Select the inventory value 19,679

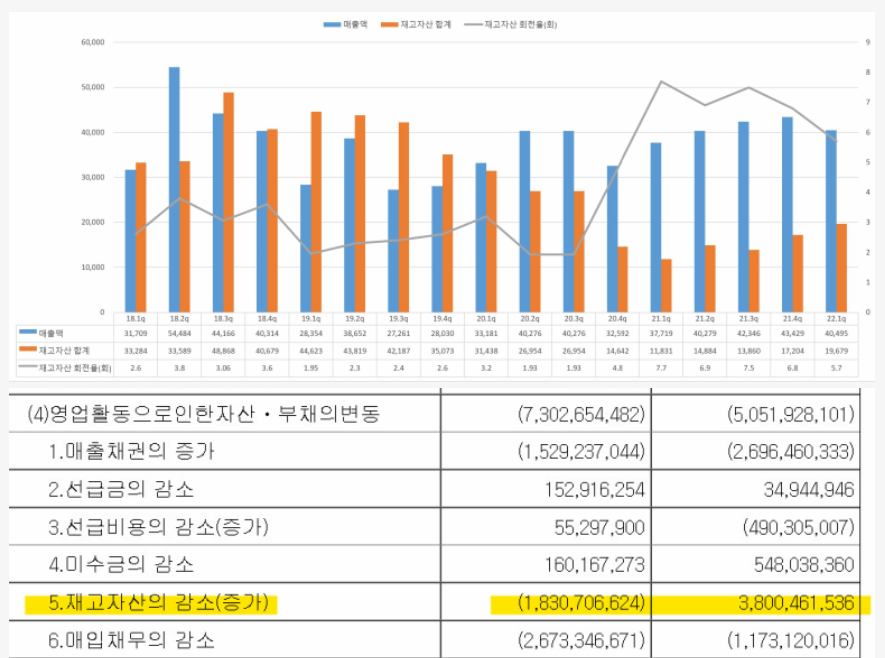click(836, 351)
